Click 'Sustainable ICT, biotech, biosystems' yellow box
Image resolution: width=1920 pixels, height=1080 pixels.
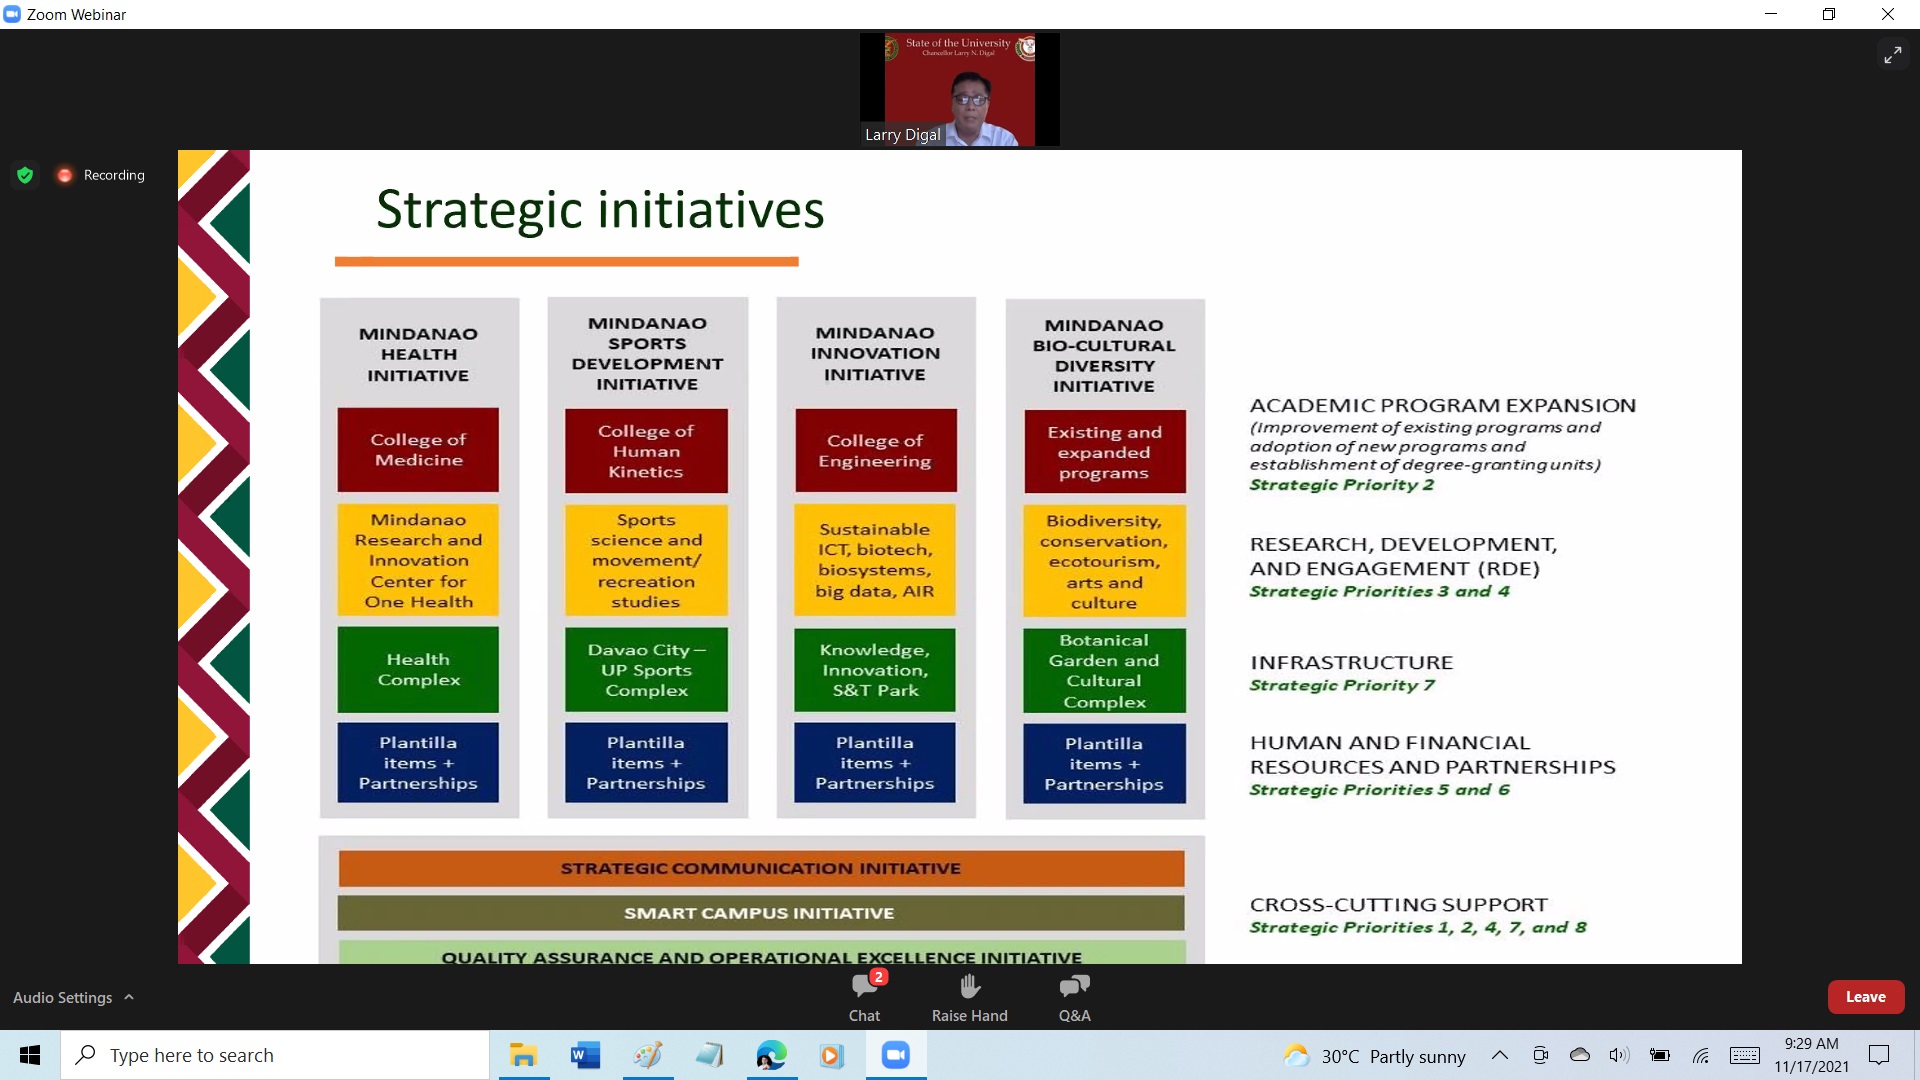(x=875, y=560)
